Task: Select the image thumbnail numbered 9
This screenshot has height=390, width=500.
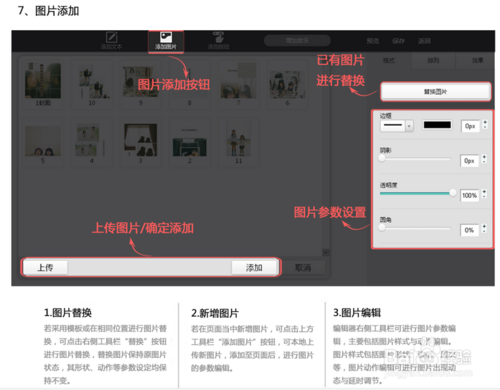Action: click(x=140, y=84)
